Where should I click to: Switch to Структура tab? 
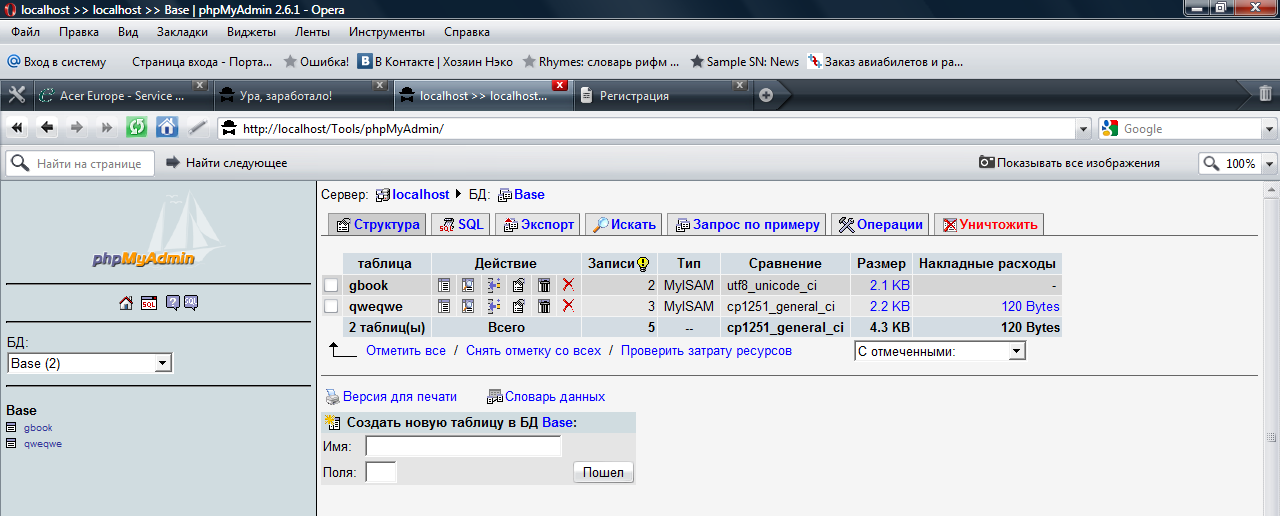(x=377, y=225)
